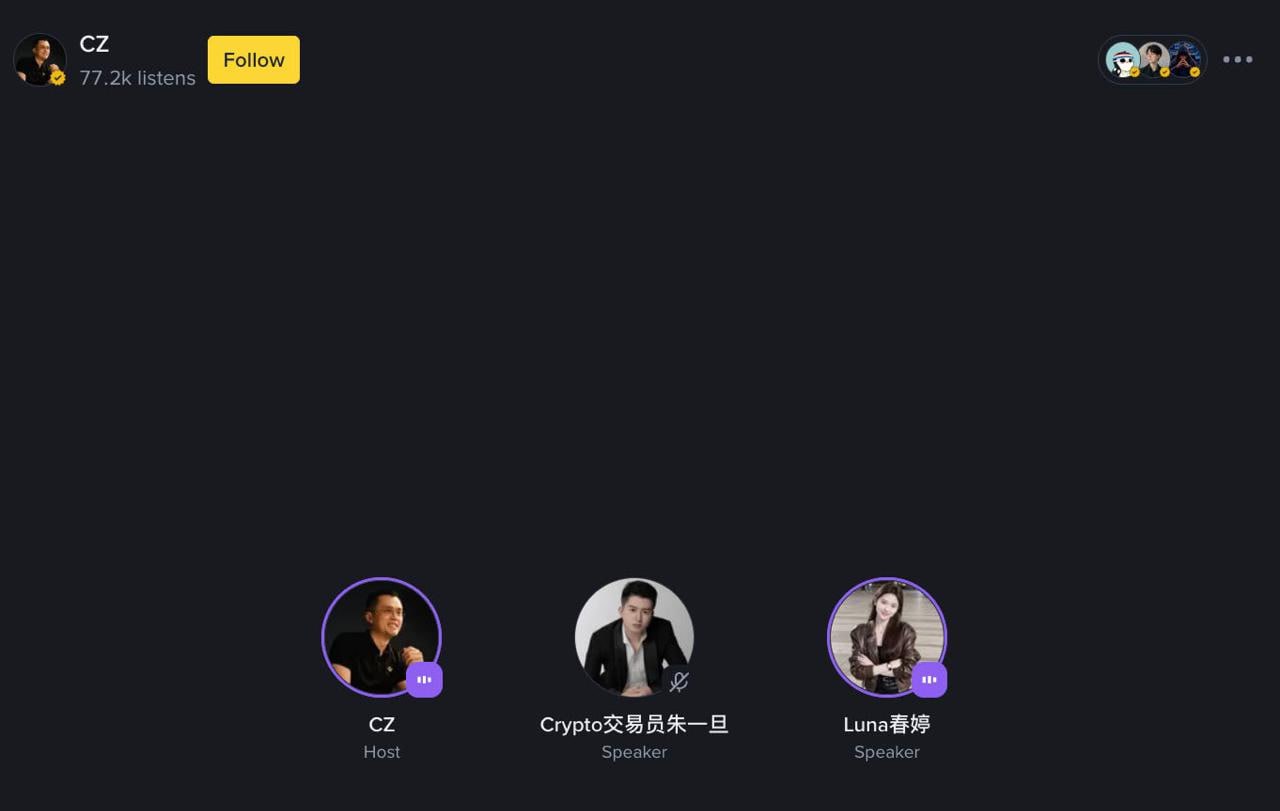Click the Luna春婷 name label
Screen dimensions: 1280x811
coord(887,724)
